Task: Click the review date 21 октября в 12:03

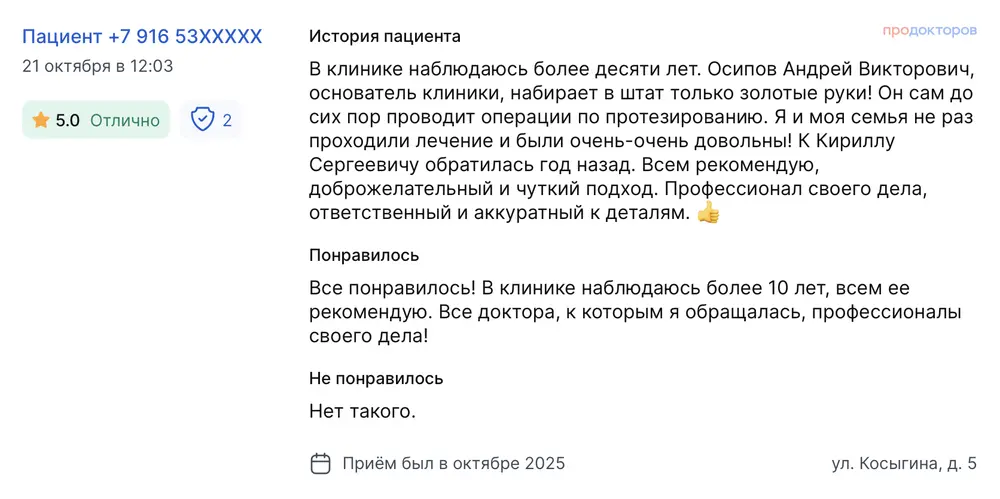Action: (97, 67)
